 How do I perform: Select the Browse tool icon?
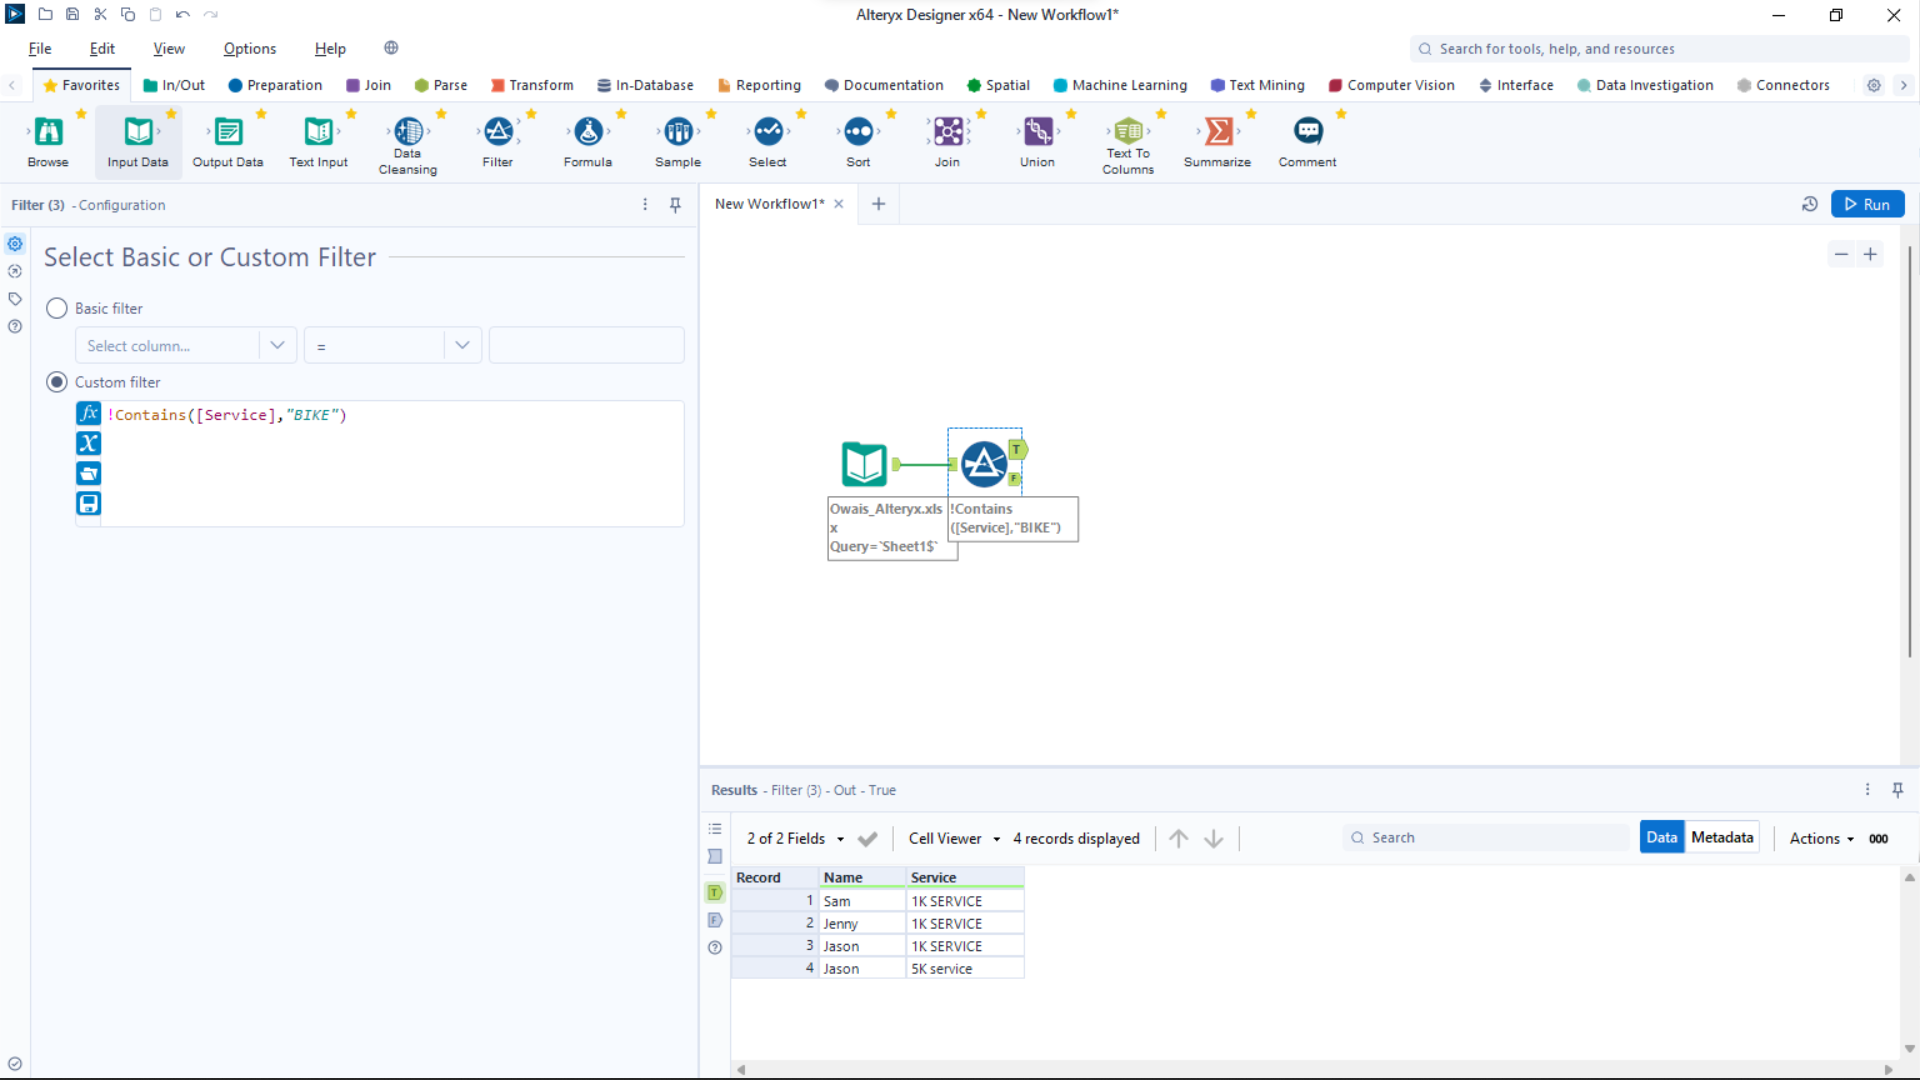48,132
